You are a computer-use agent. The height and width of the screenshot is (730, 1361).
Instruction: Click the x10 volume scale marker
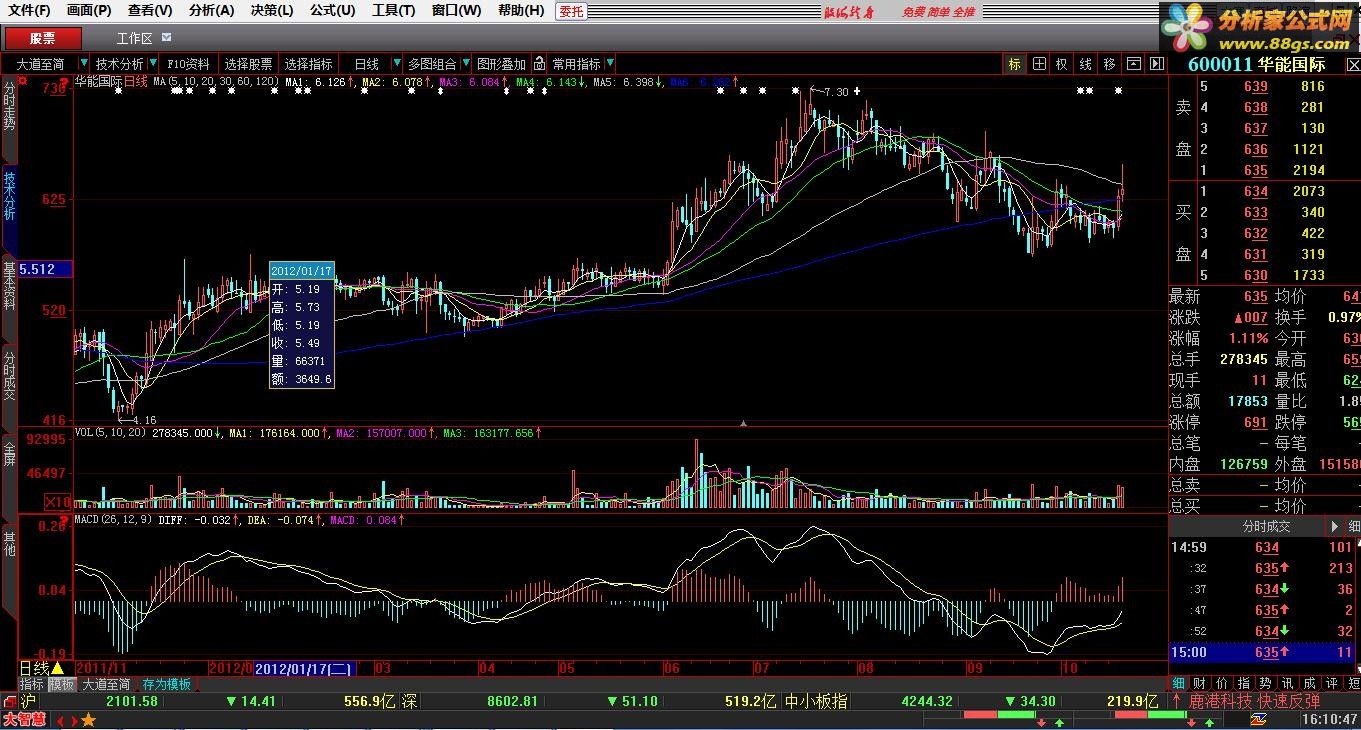pos(57,501)
